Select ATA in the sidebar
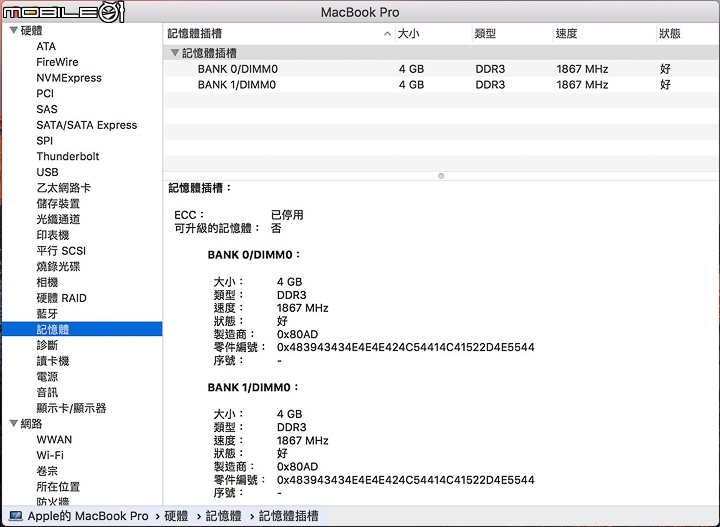This screenshot has width=720, height=527. tap(46, 46)
